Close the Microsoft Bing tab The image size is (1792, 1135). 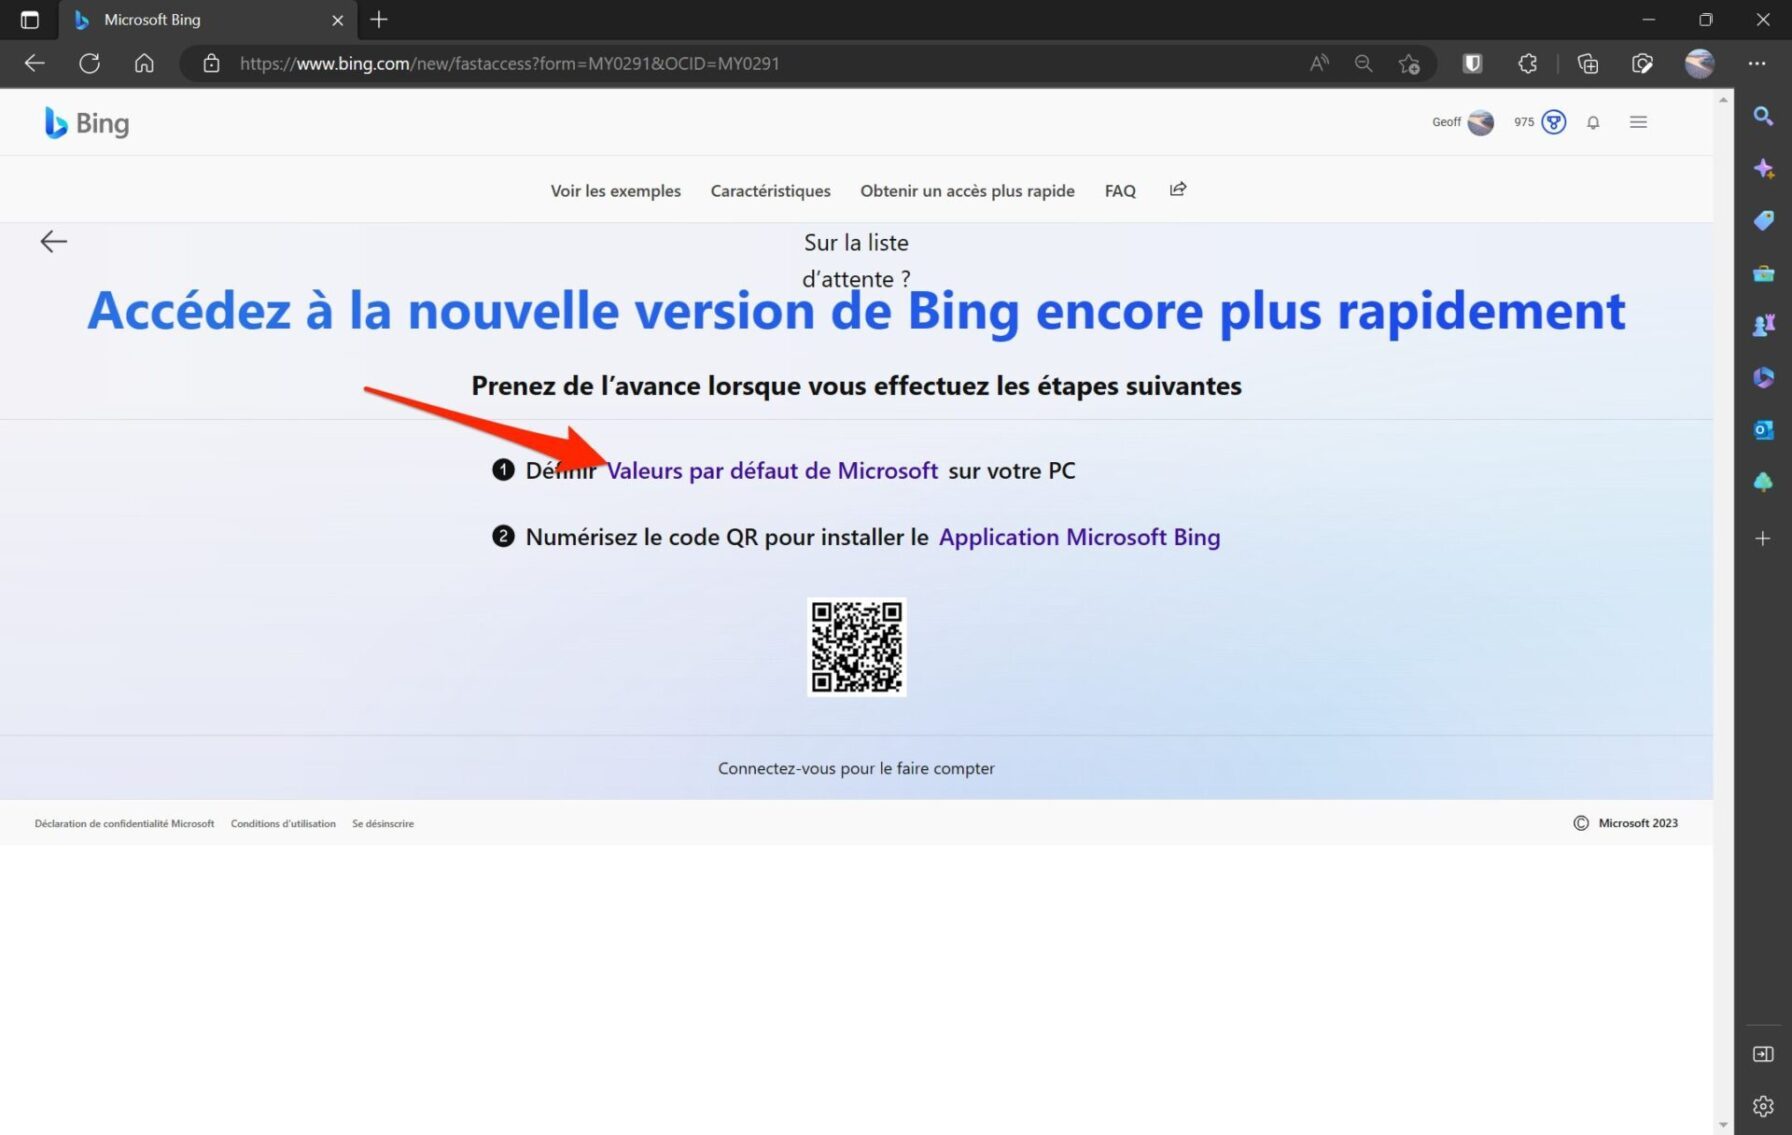(337, 20)
